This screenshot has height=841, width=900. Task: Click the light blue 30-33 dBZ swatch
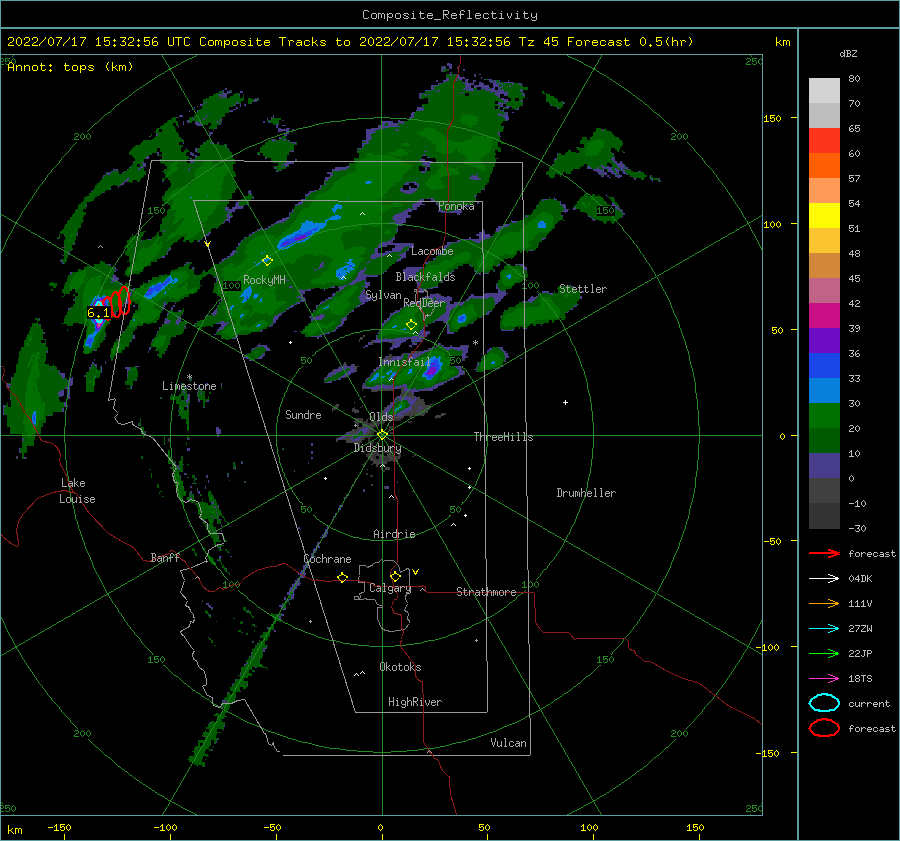pyautogui.click(x=824, y=391)
